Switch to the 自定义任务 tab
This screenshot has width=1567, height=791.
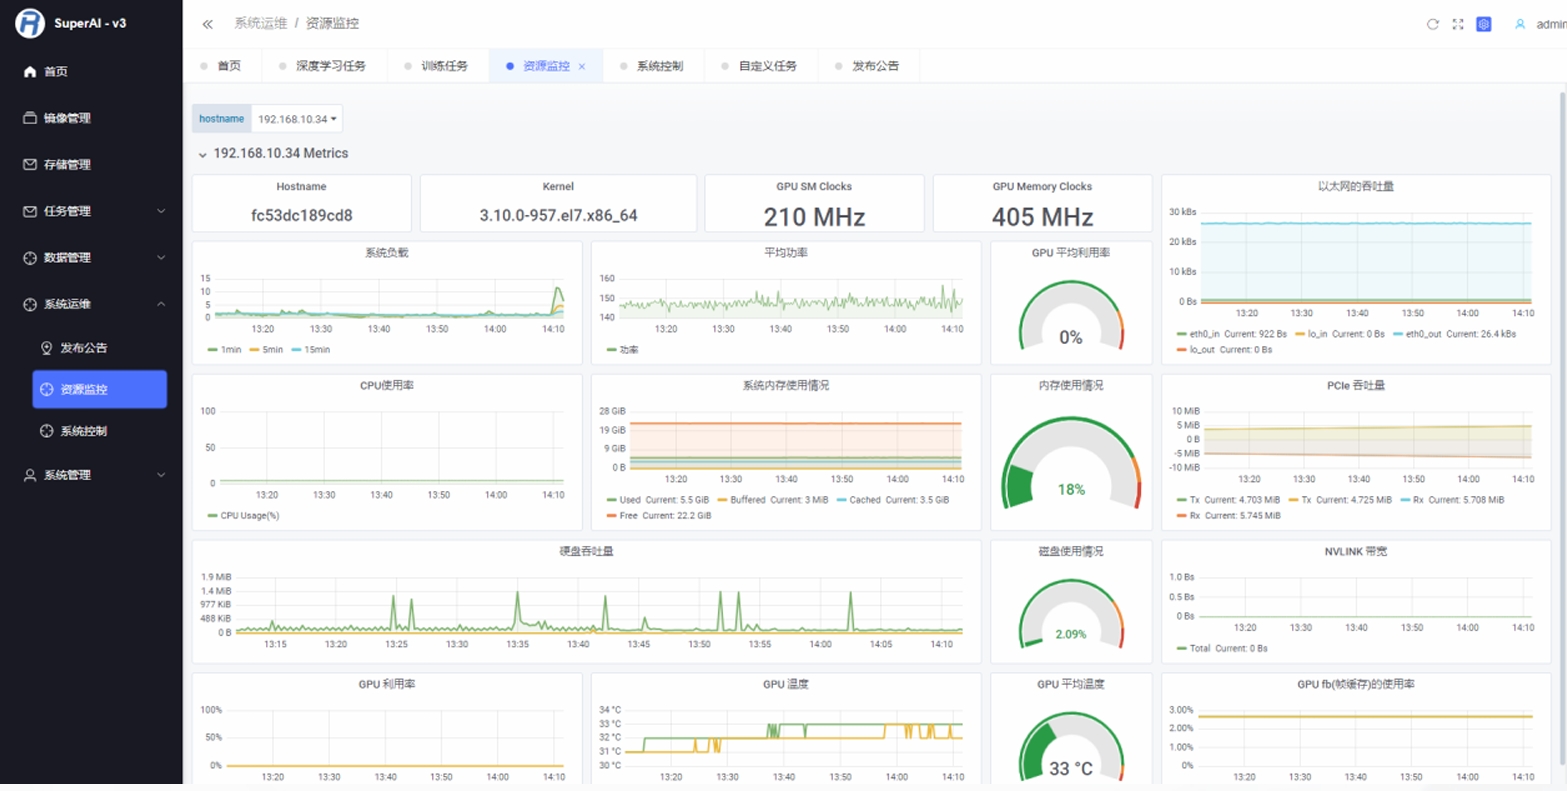click(x=761, y=66)
